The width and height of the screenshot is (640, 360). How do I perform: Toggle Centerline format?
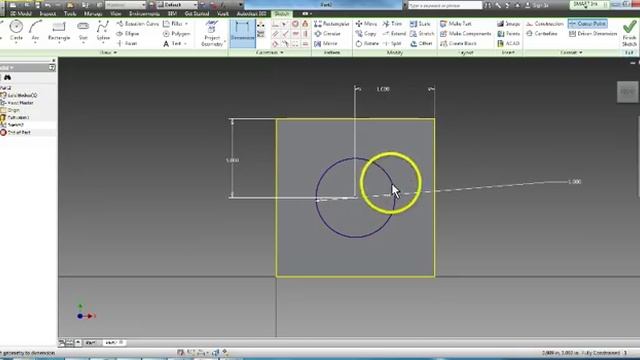pyautogui.click(x=542, y=33)
